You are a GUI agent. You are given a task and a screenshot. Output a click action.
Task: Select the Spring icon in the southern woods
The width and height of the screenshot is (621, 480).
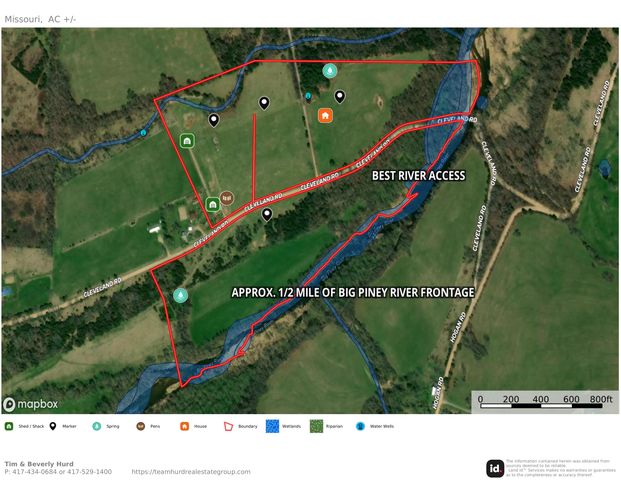(x=181, y=295)
